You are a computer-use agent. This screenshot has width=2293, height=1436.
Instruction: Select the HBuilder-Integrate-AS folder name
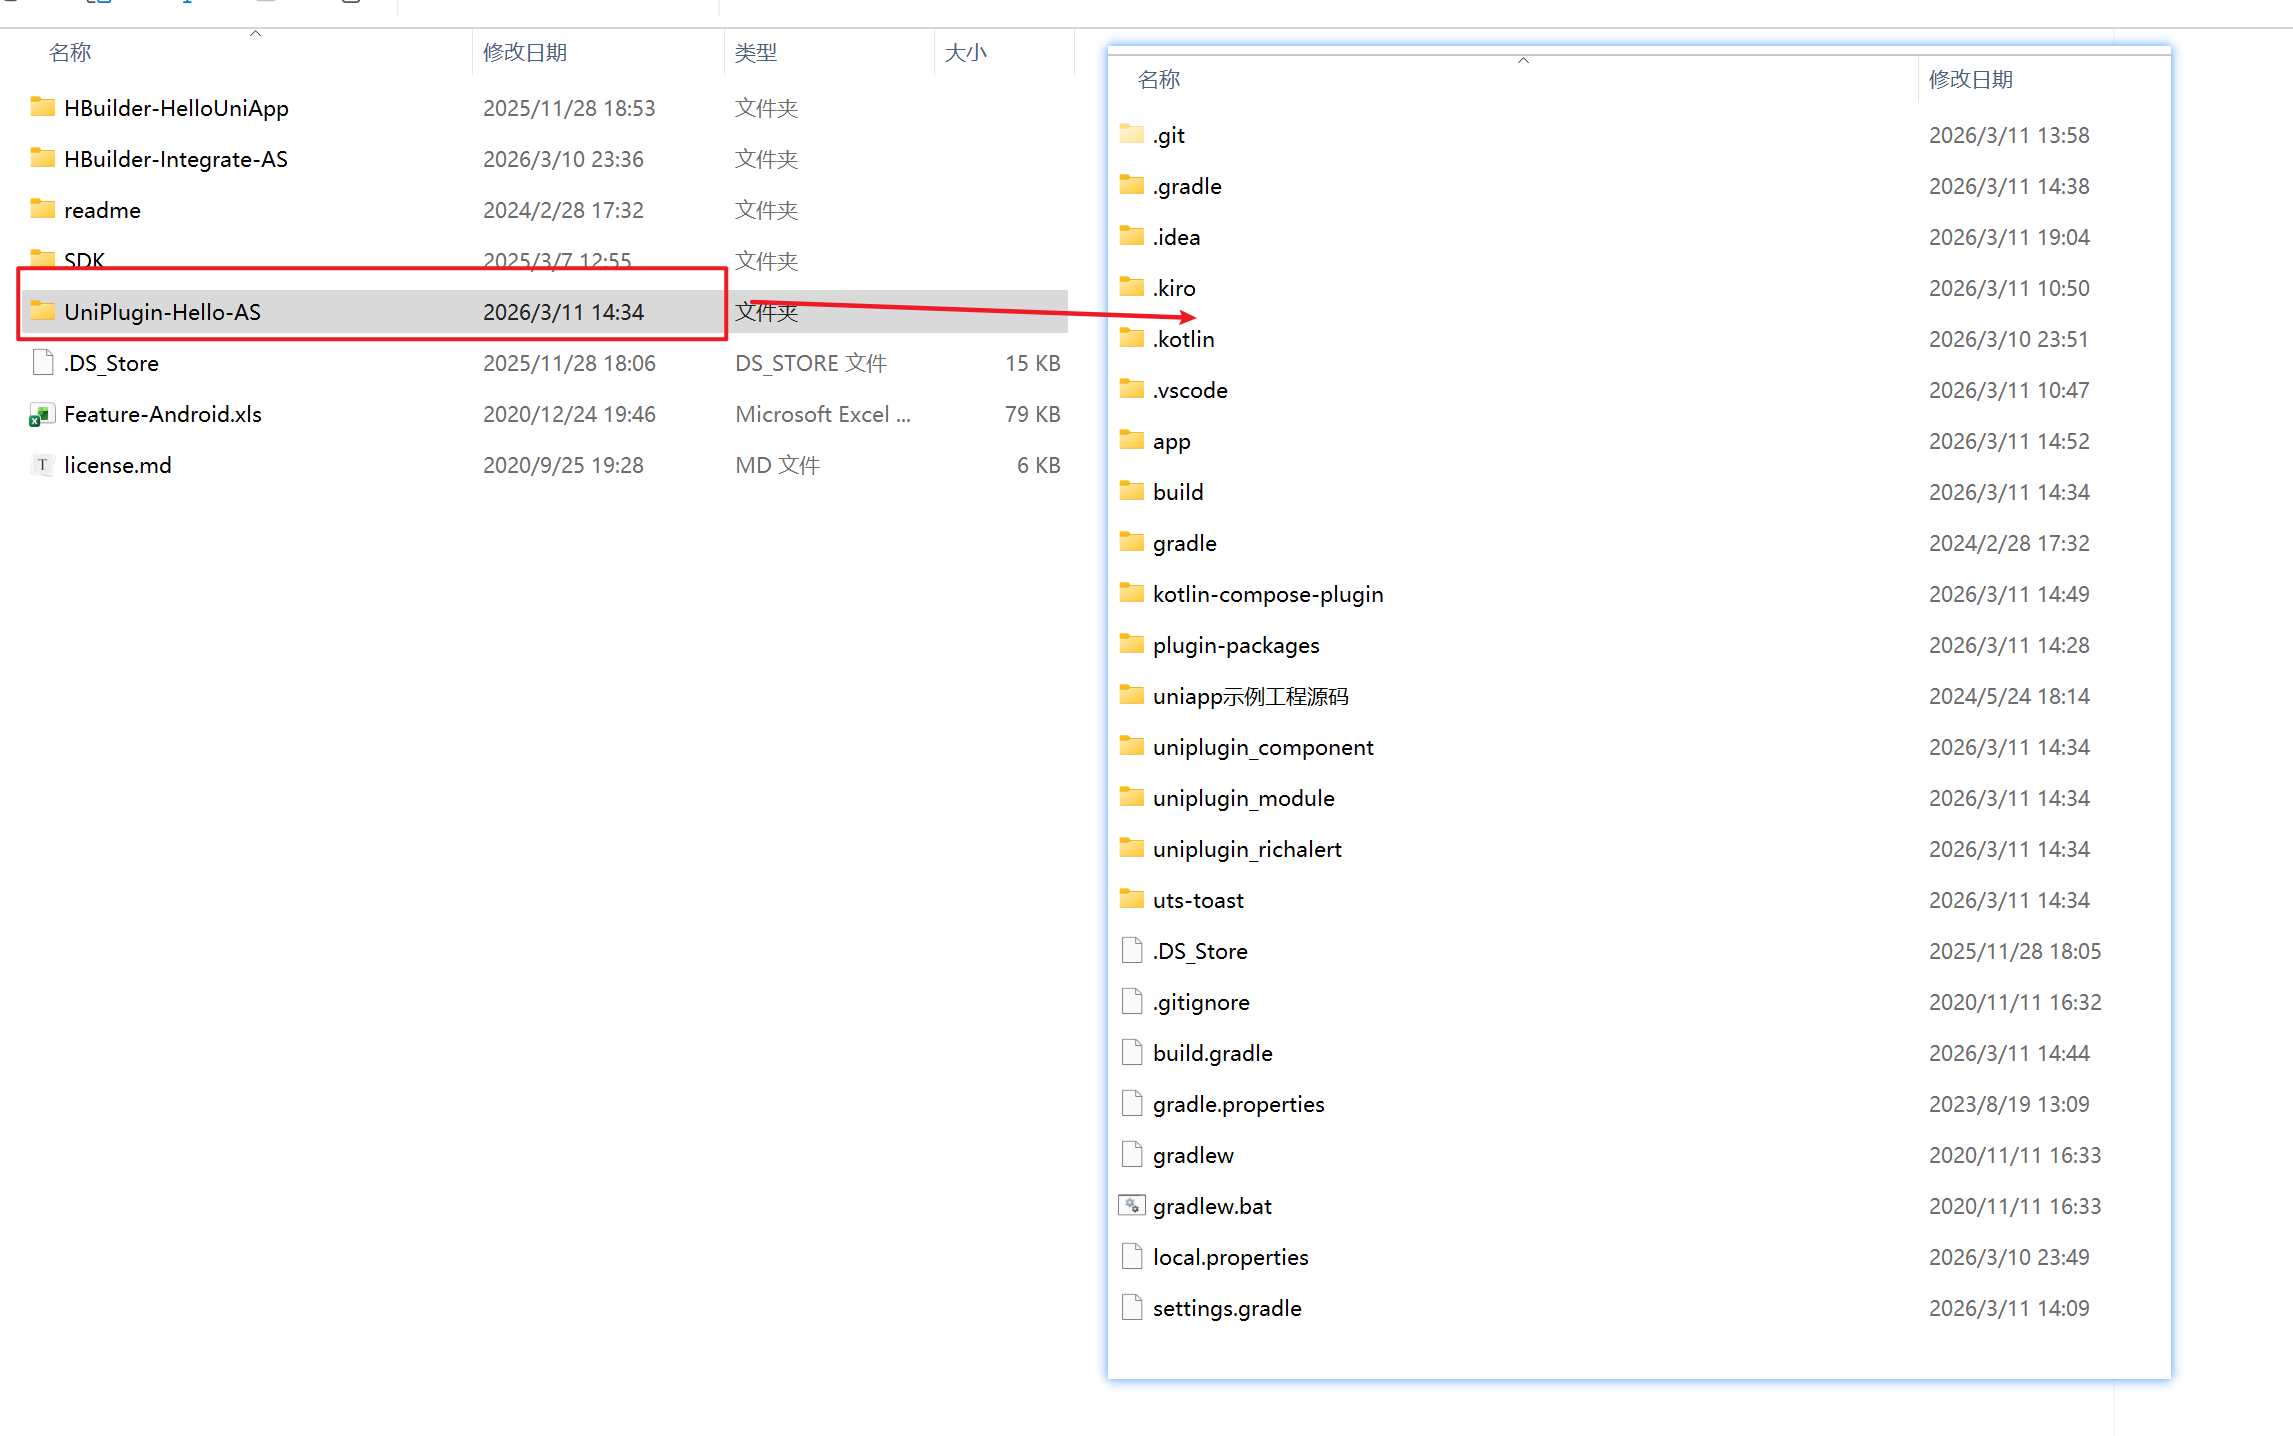176,160
